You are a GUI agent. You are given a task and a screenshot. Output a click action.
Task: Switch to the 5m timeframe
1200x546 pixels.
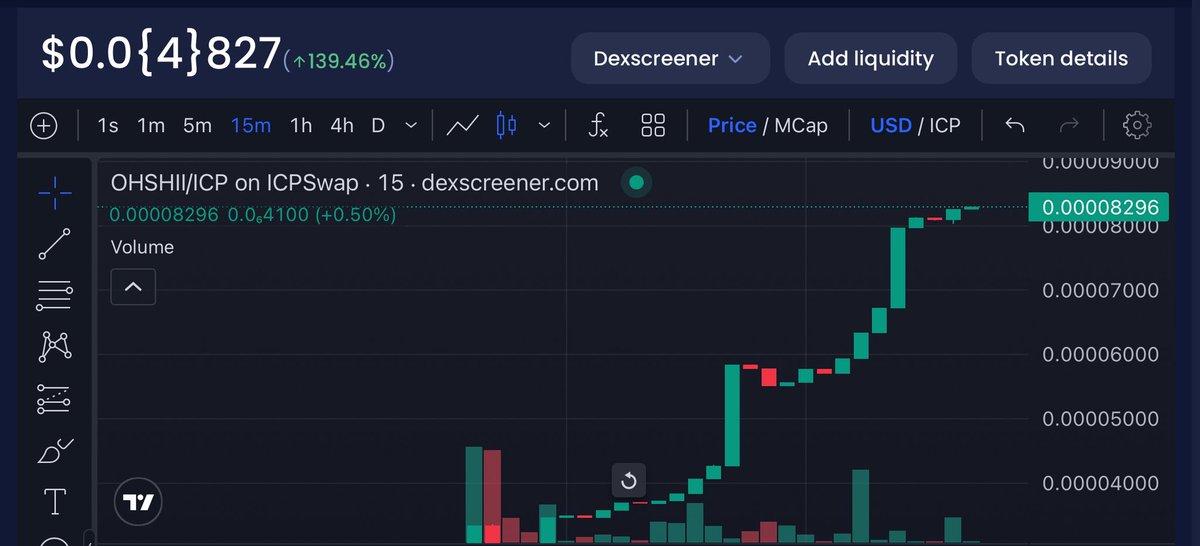click(x=197, y=126)
